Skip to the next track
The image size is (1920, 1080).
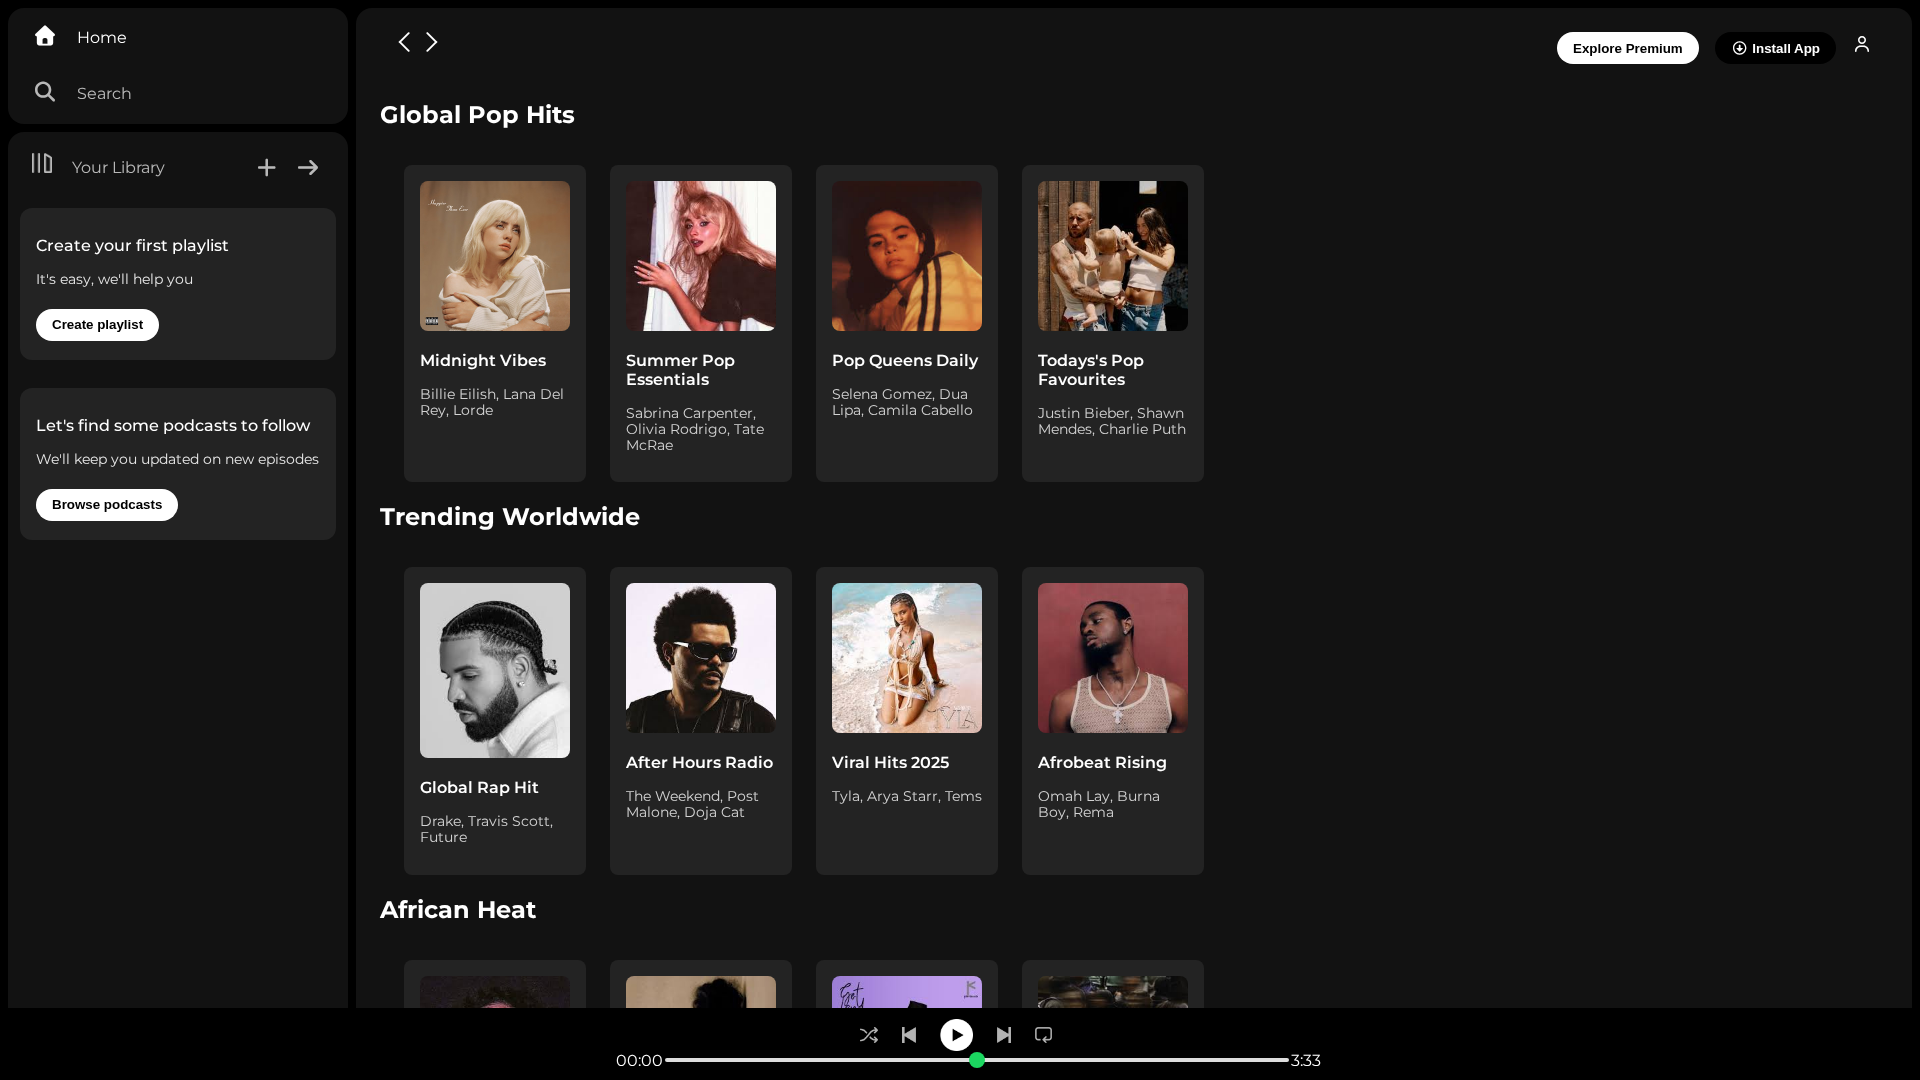(x=1004, y=1035)
